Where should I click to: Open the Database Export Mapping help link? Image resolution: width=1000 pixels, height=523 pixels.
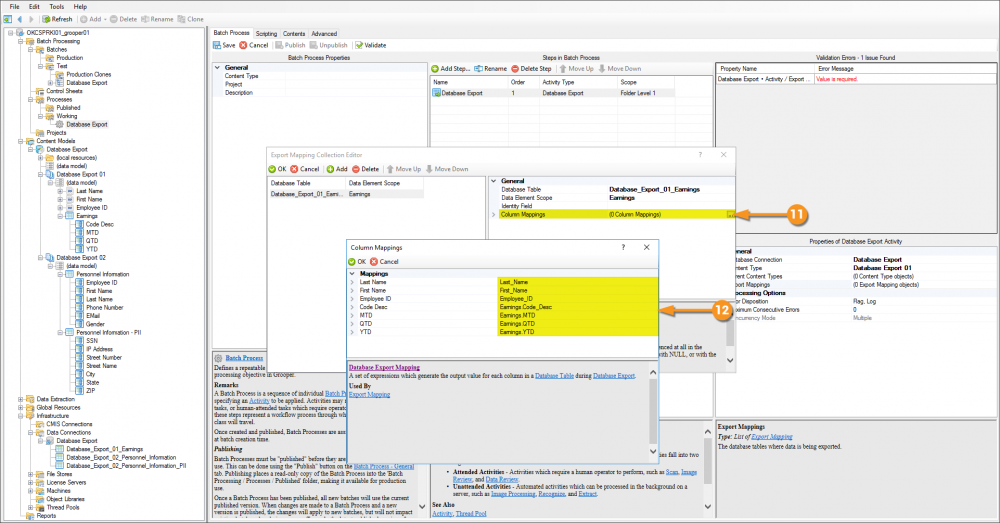384,368
